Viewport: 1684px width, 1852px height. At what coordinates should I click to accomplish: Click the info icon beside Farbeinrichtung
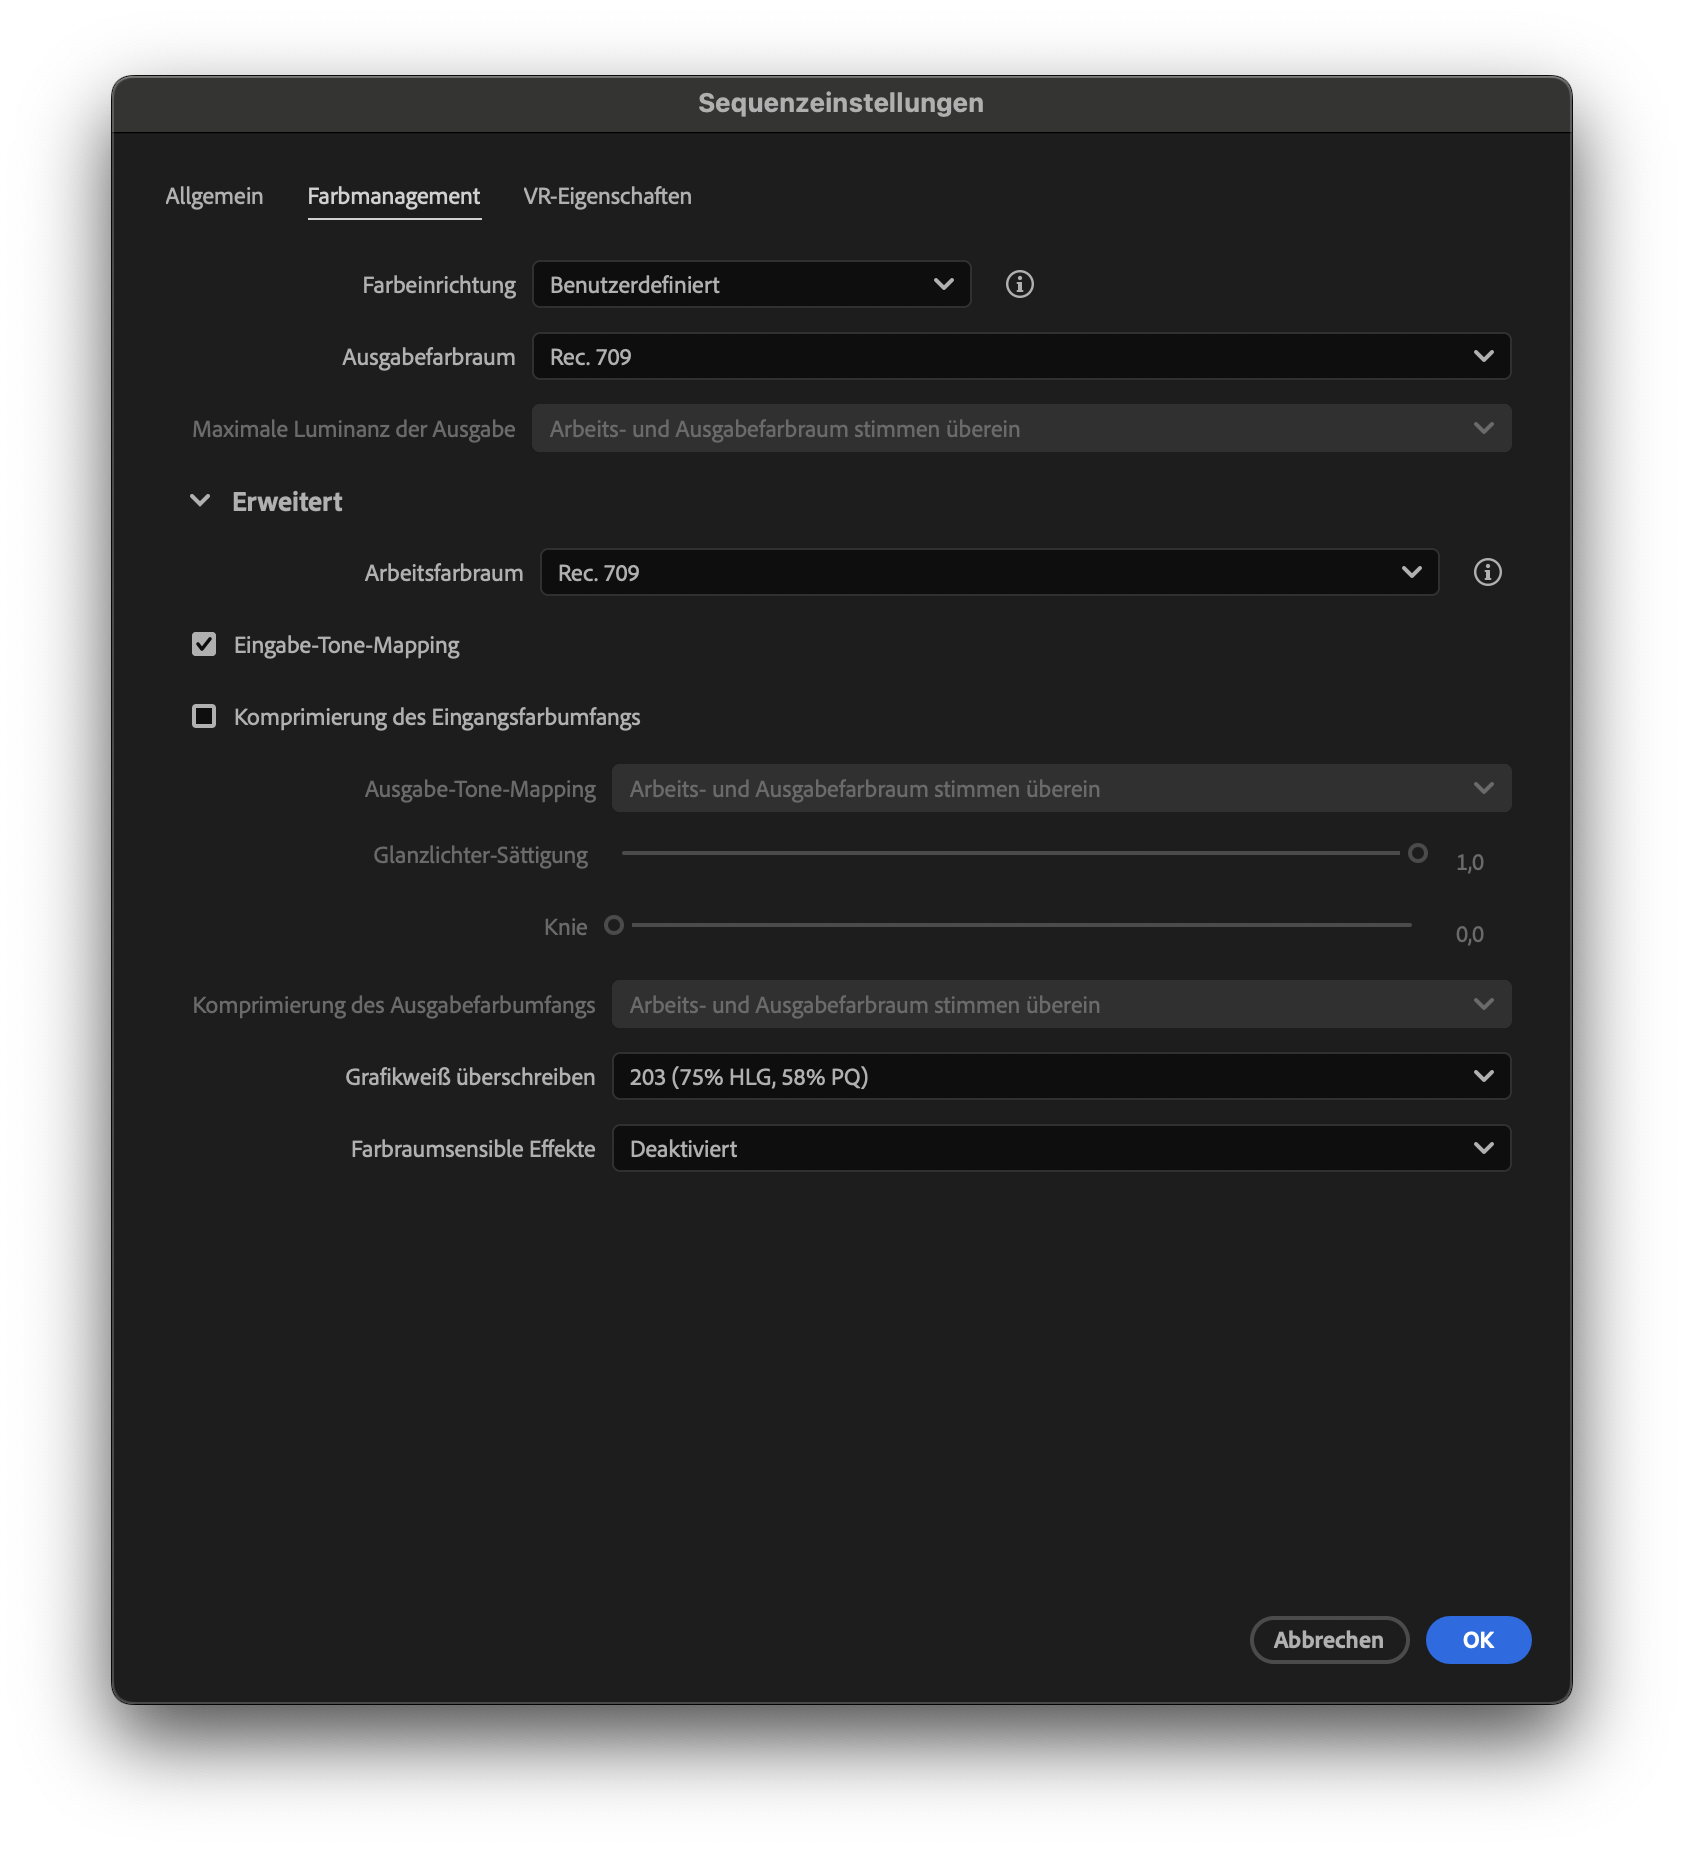click(1021, 284)
